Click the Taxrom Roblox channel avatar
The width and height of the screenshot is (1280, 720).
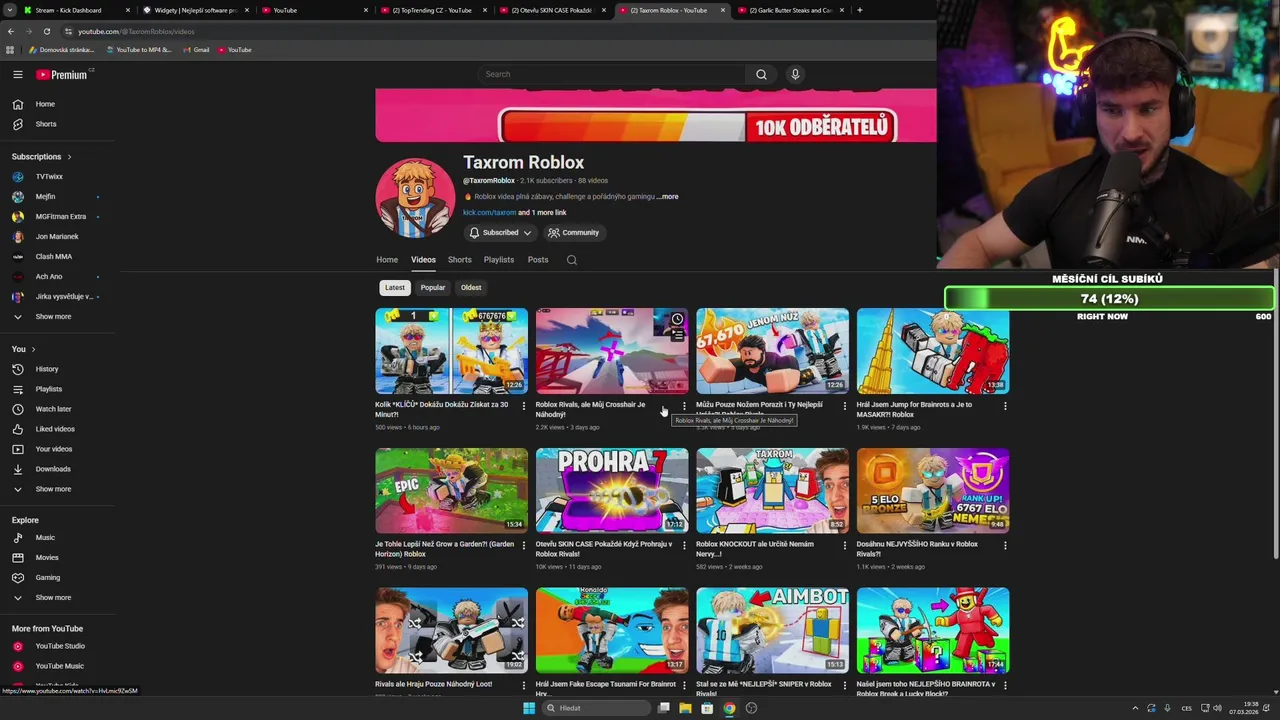[415, 197]
